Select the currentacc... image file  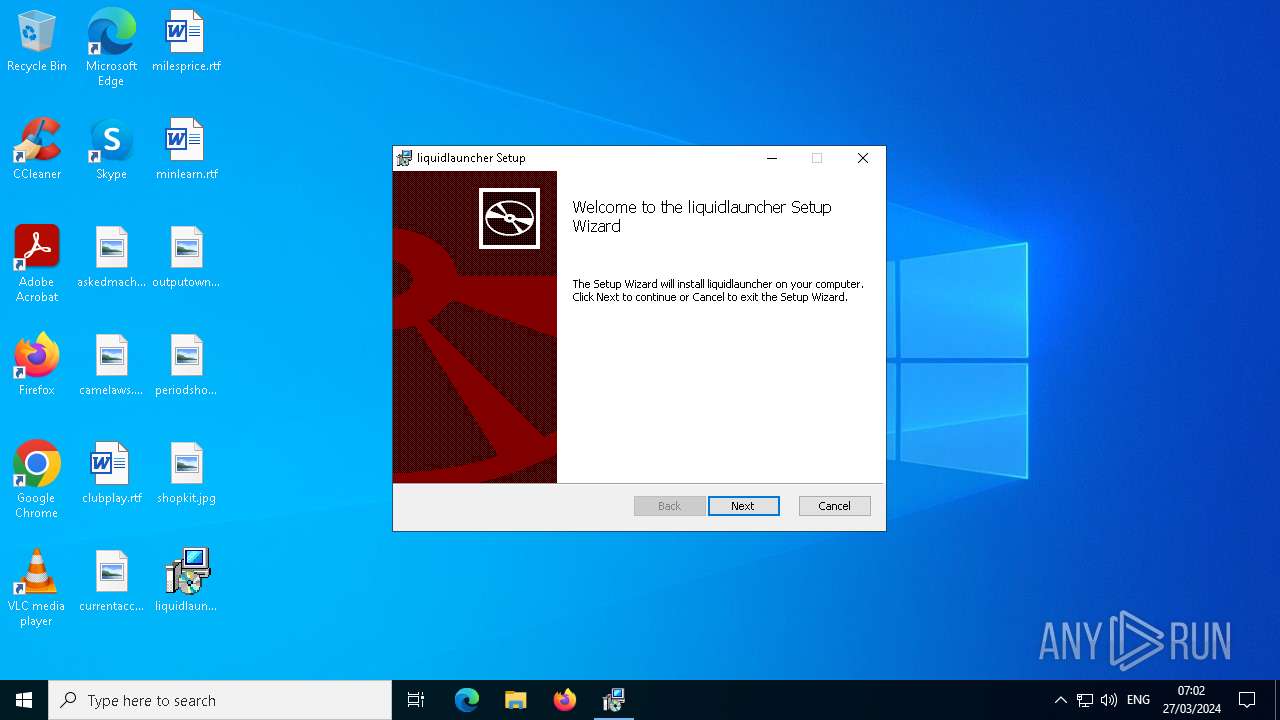tap(111, 582)
